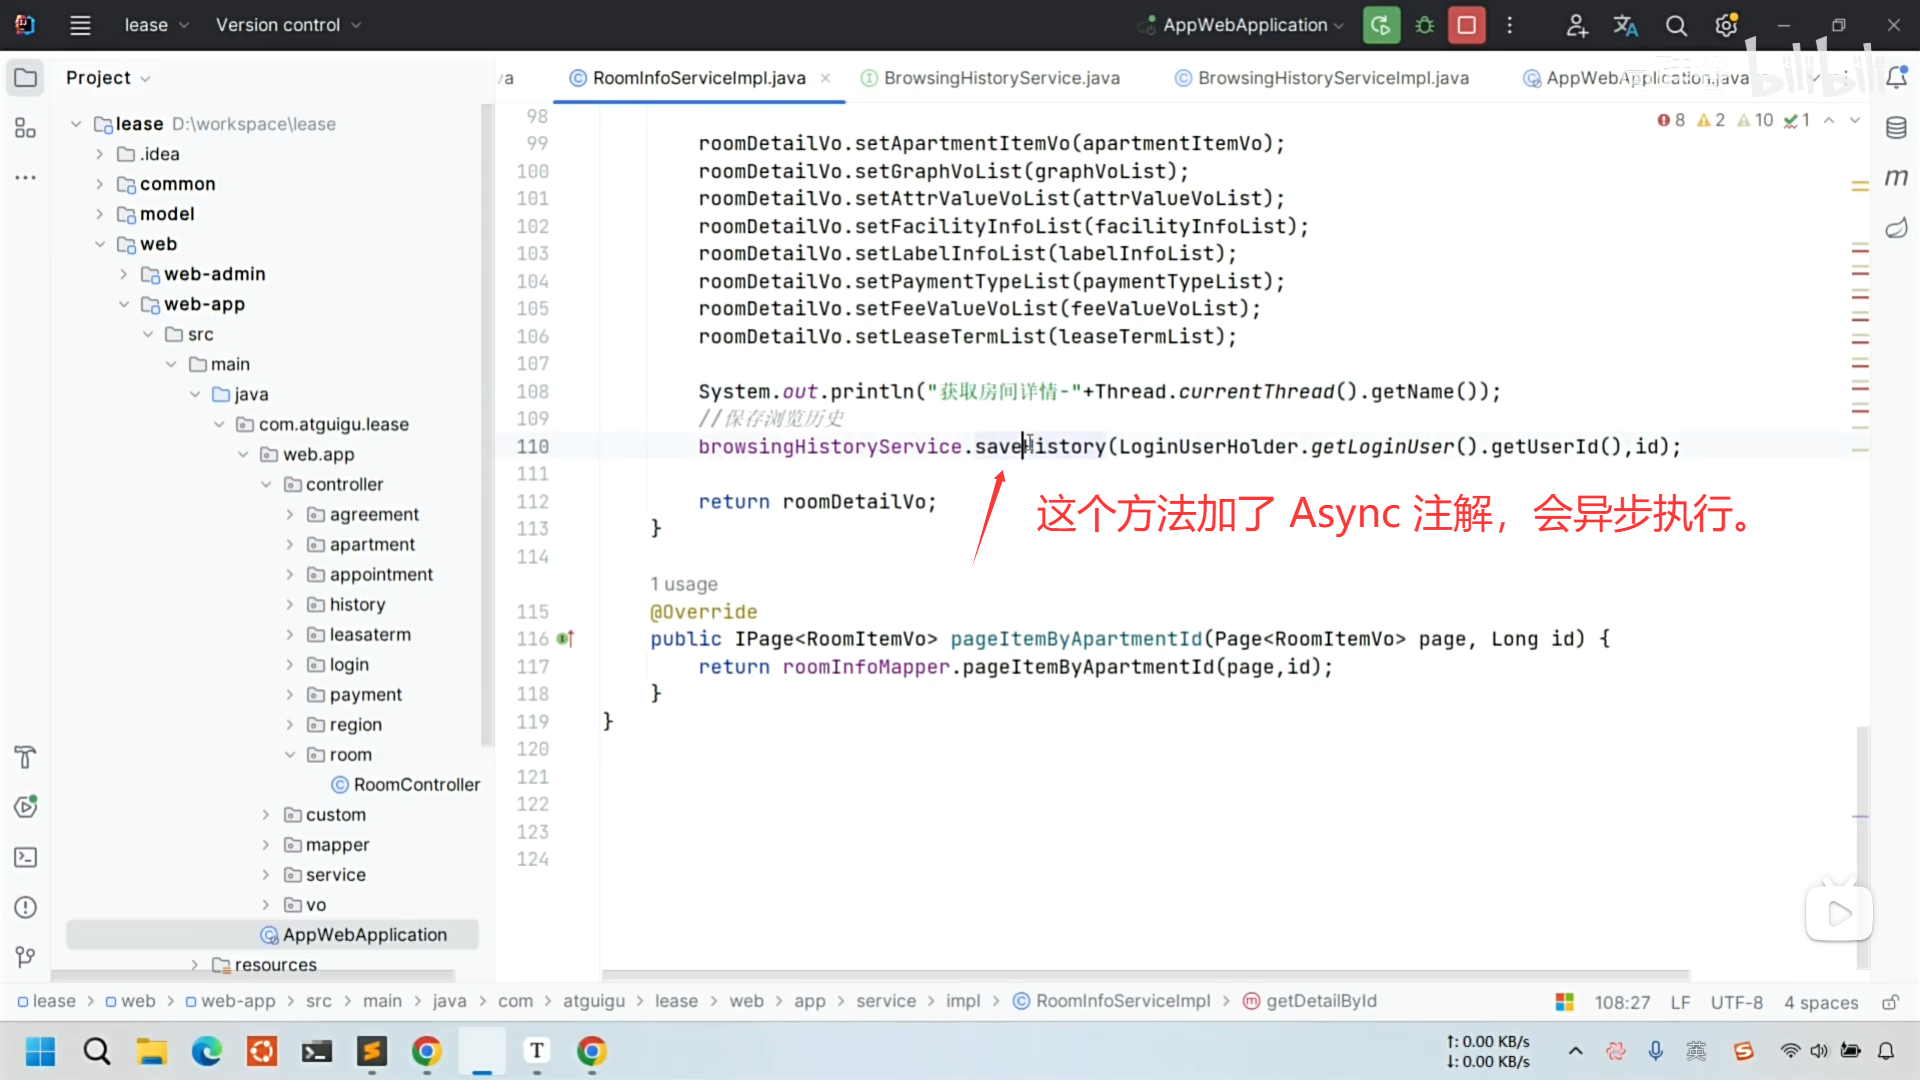Open the Structure tool window icon

pos(26,128)
